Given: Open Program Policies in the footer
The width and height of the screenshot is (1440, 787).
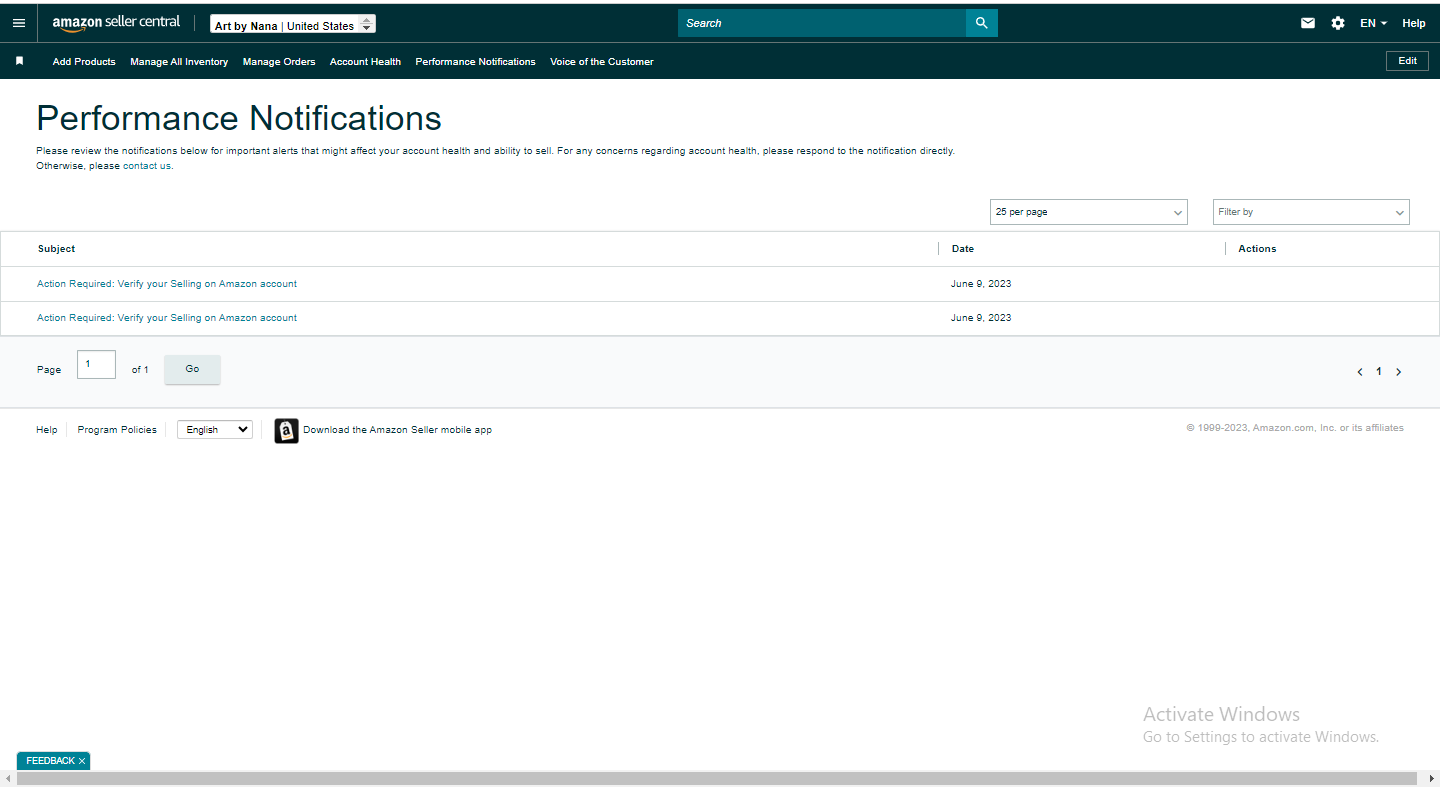Looking at the screenshot, I should [x=117, y=430].
